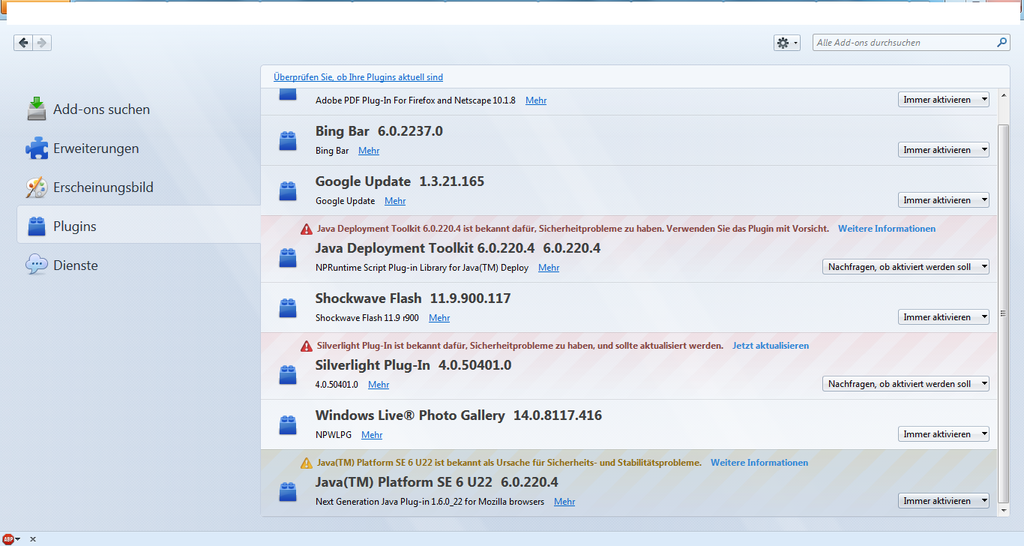
Task: Click the Adobe PDF Plug-In description text
Action: click(415, 100)
